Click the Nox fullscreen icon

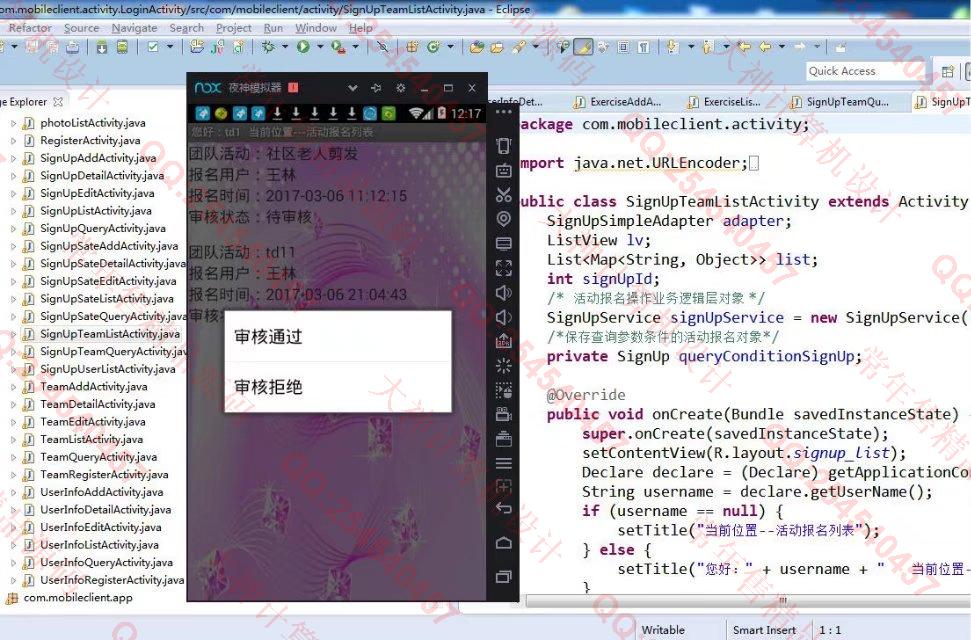point(504,268)
